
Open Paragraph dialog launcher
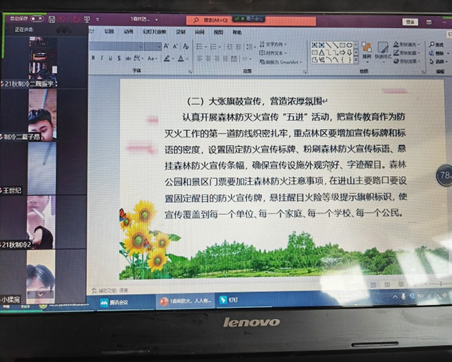pos(305,72)
